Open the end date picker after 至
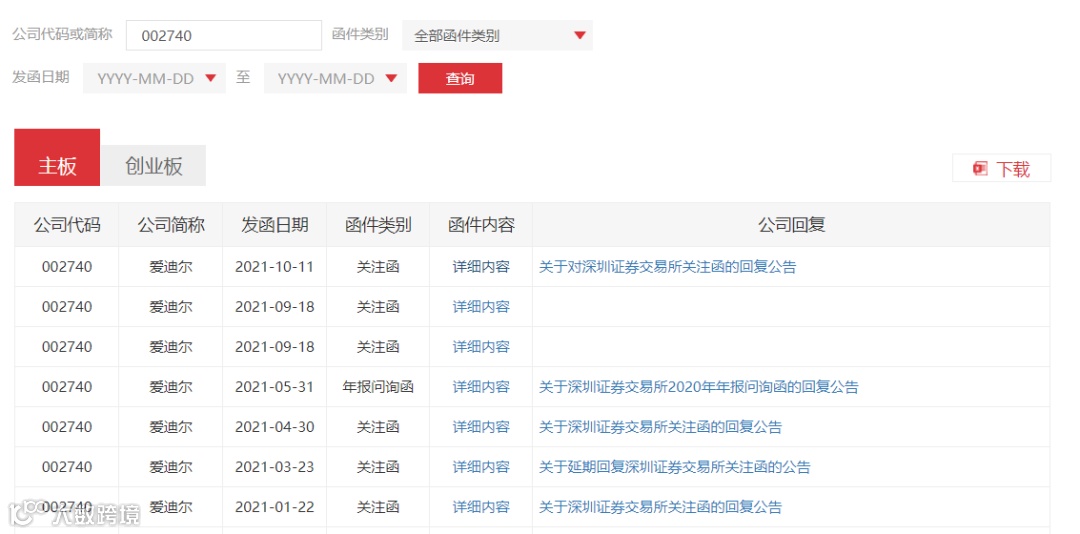The width and height of the screenshot is (1080, 534). tap(335, 79)
